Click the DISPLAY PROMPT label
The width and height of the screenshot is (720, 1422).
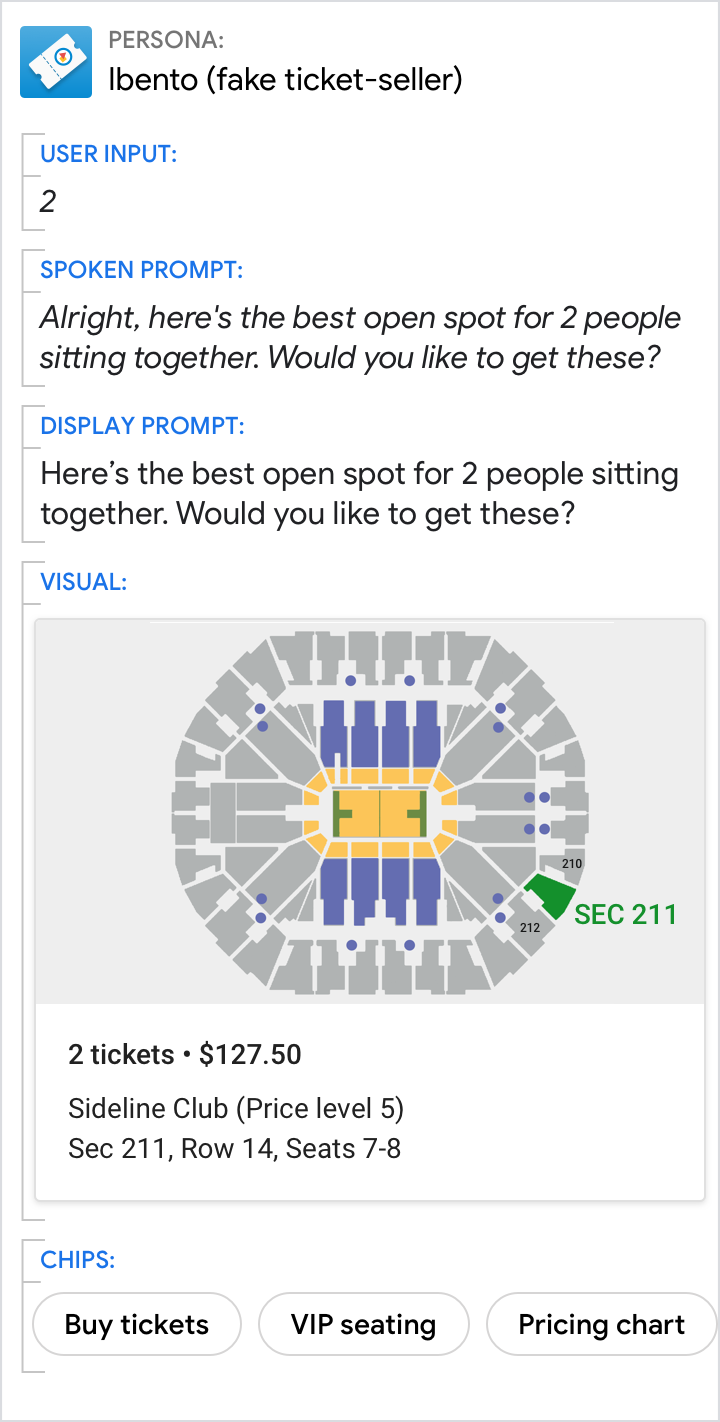tap(140, 426)
